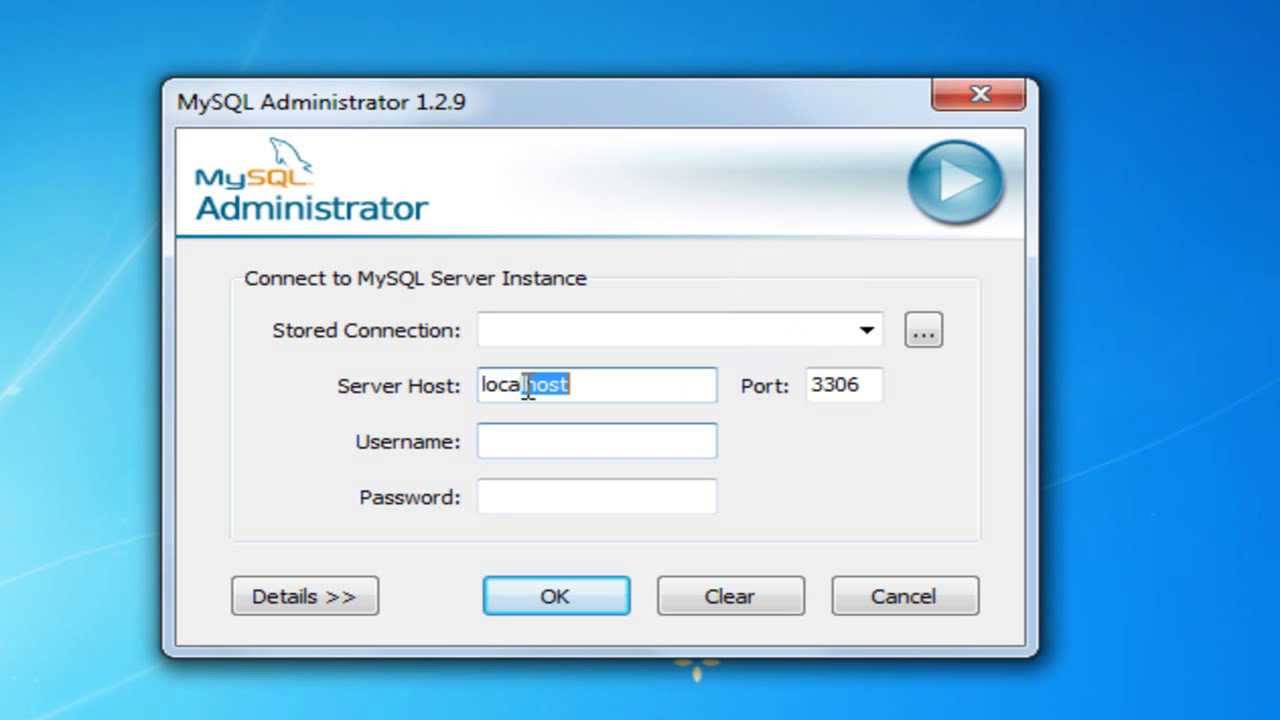Click the "MySQL Administrator 1.2.9" title bar text
The height and width of the screenshot is (720, 1280).
[x=321, y=102]
